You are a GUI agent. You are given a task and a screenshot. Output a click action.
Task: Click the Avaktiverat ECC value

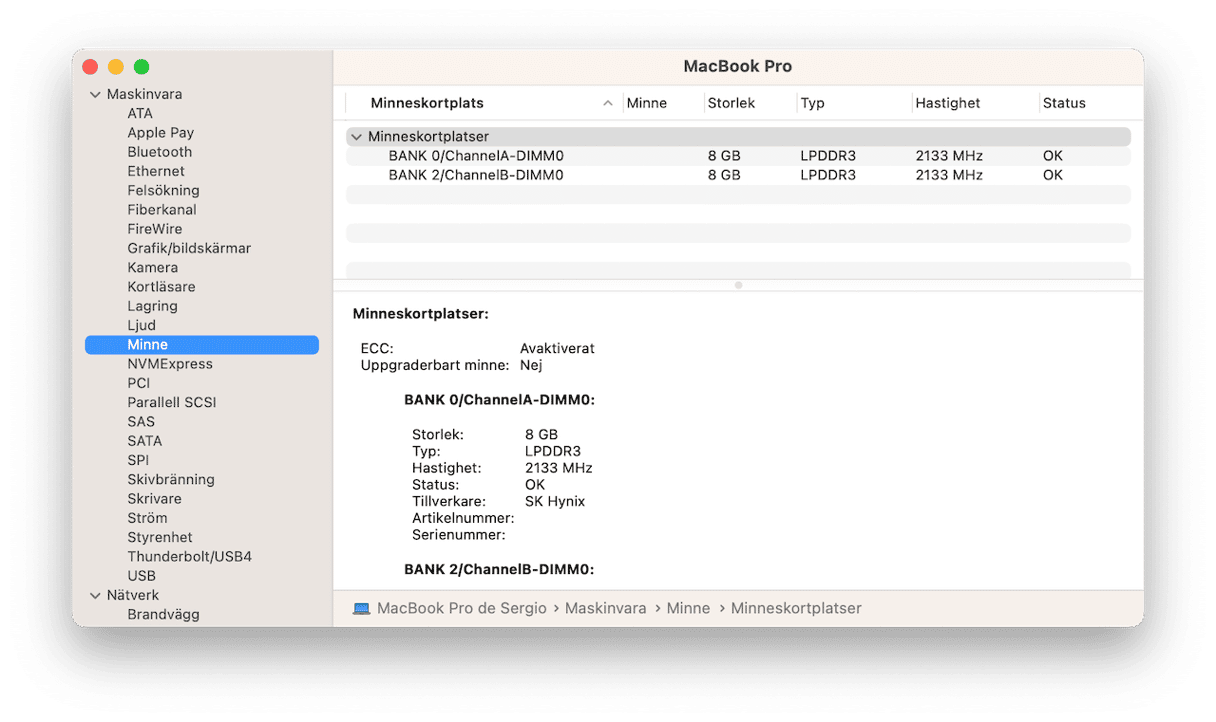pos(557,349)
